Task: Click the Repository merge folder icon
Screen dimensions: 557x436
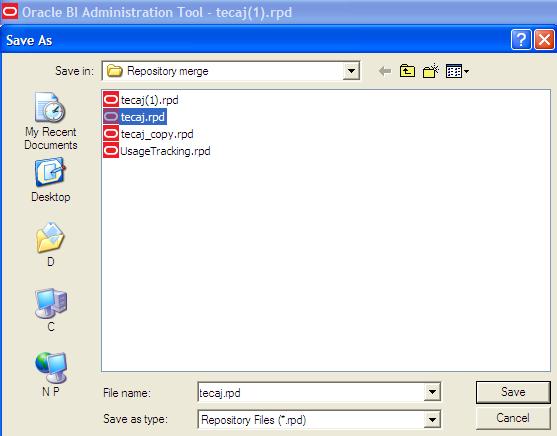Action: [115, 71]
